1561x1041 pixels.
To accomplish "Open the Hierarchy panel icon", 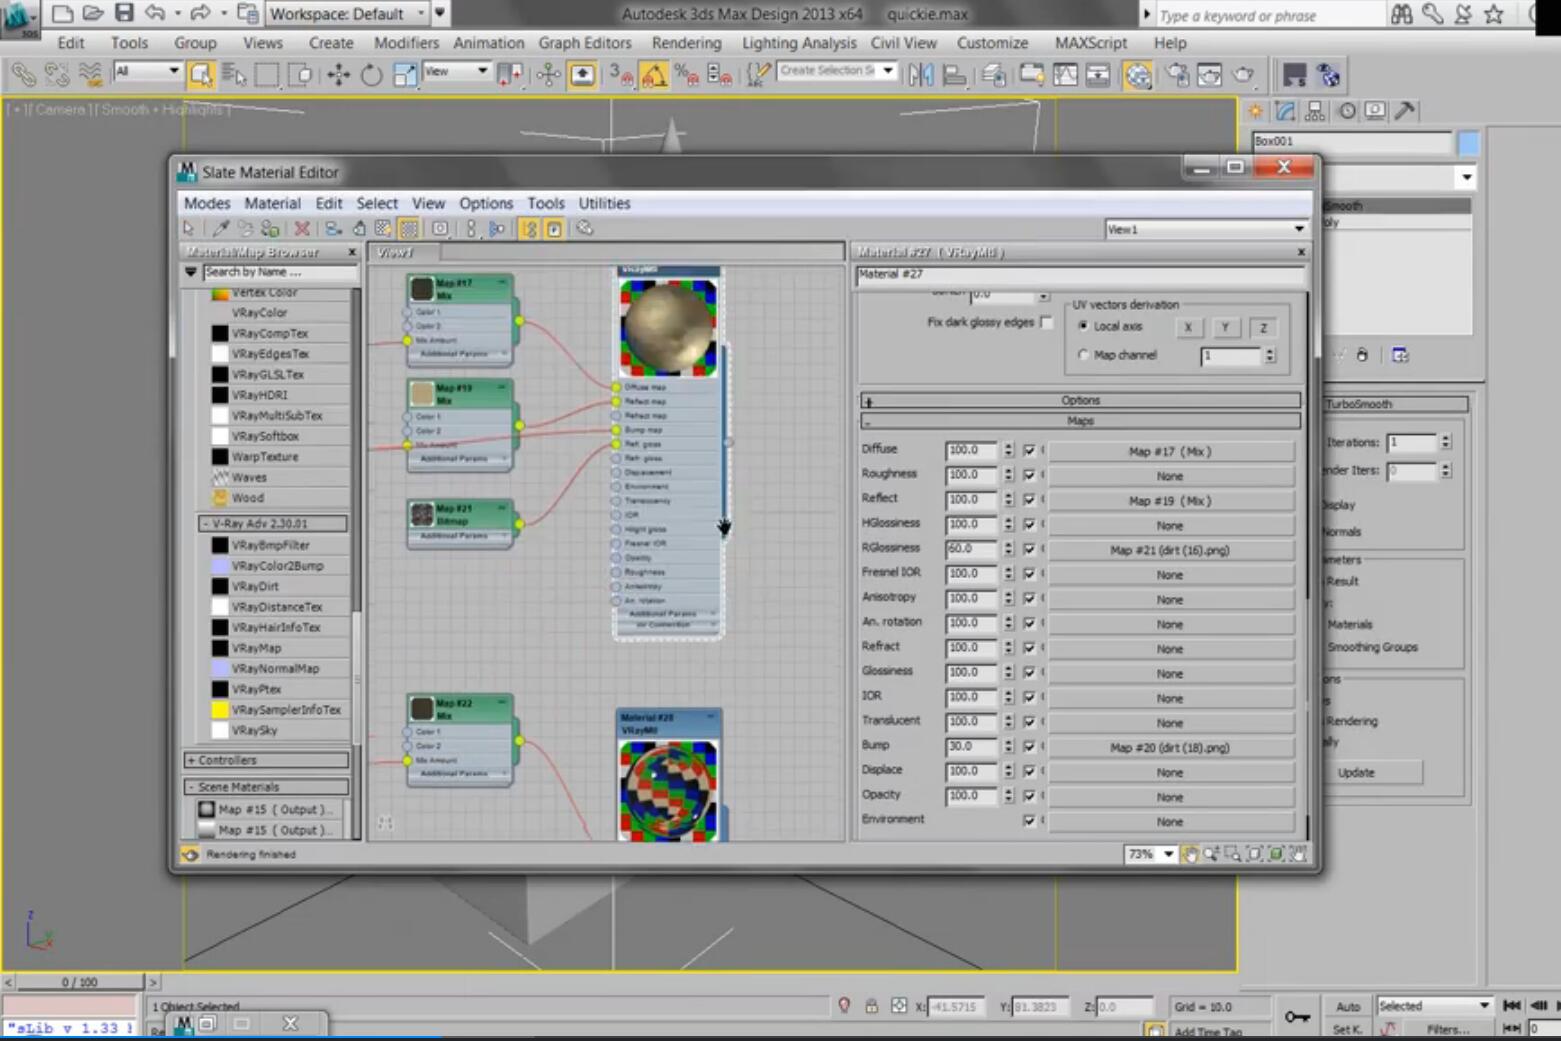I will (x=1315, y=111).
